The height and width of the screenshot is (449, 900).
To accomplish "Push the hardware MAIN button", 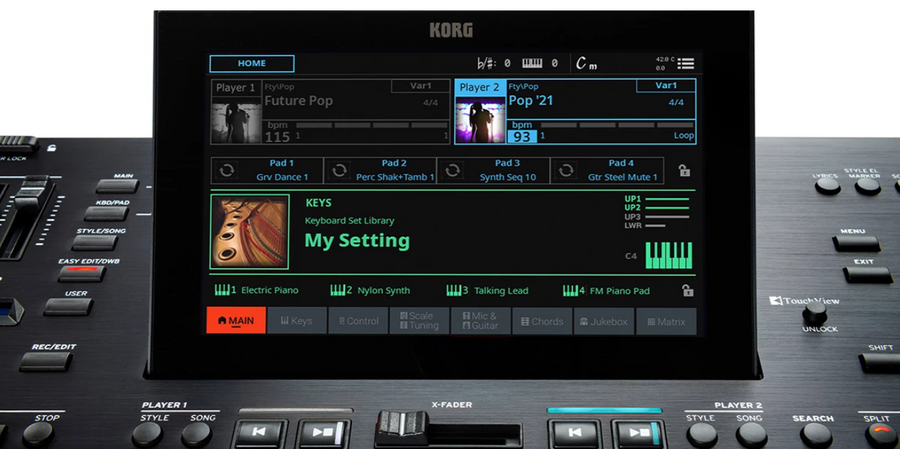I will [x=117, y=186].
